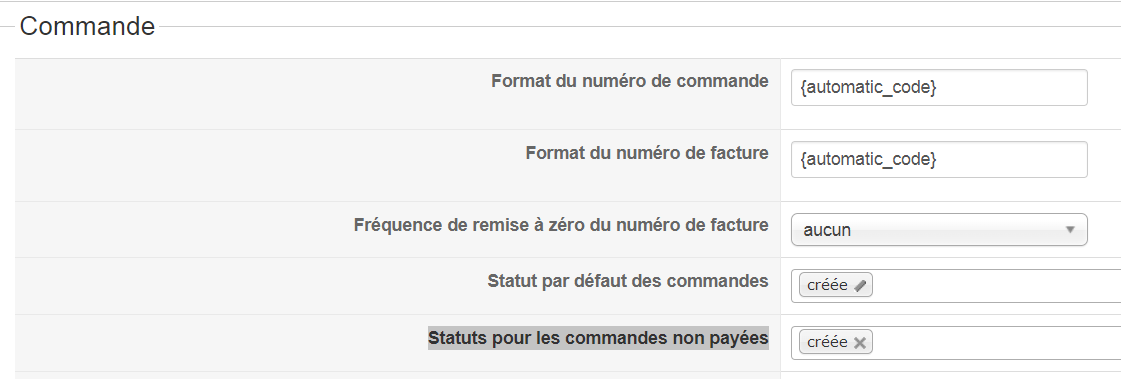The width and height of the screenshot is (1121, 379).
Task: Open the invoice number reset frequency dropdown
Action: tap(939, 230)
